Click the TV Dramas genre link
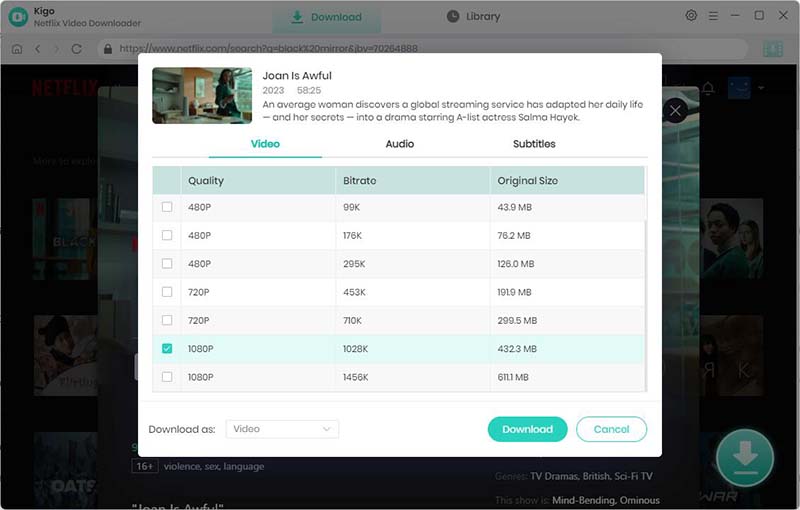Image resolution: width=800 pixels, height=510 pixels. [554, 476]
